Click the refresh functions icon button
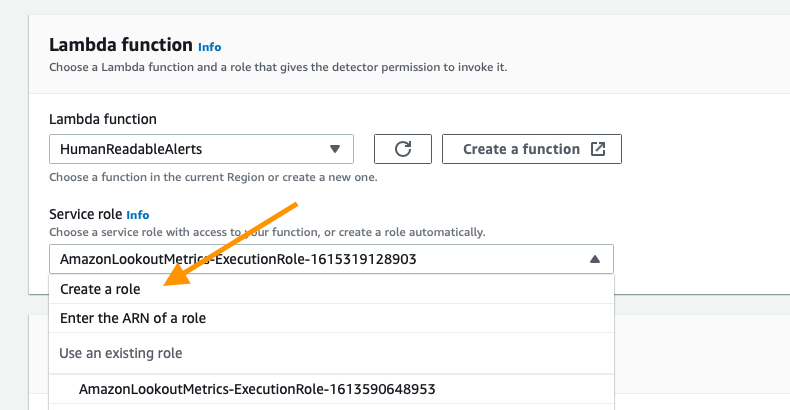 [403, 149]
